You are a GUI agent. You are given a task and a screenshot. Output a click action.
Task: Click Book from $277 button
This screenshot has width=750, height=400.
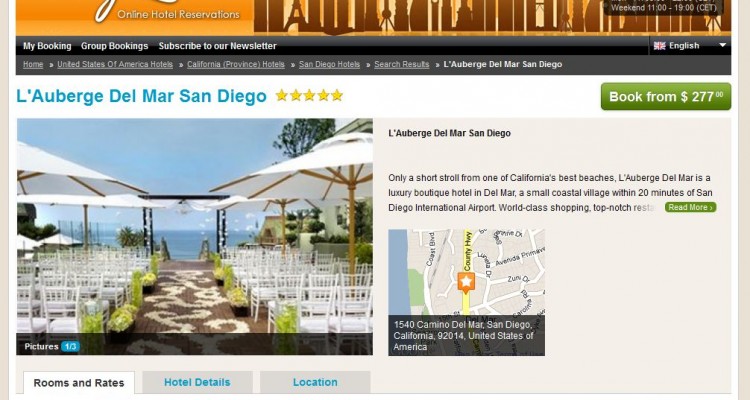[666, 97]
